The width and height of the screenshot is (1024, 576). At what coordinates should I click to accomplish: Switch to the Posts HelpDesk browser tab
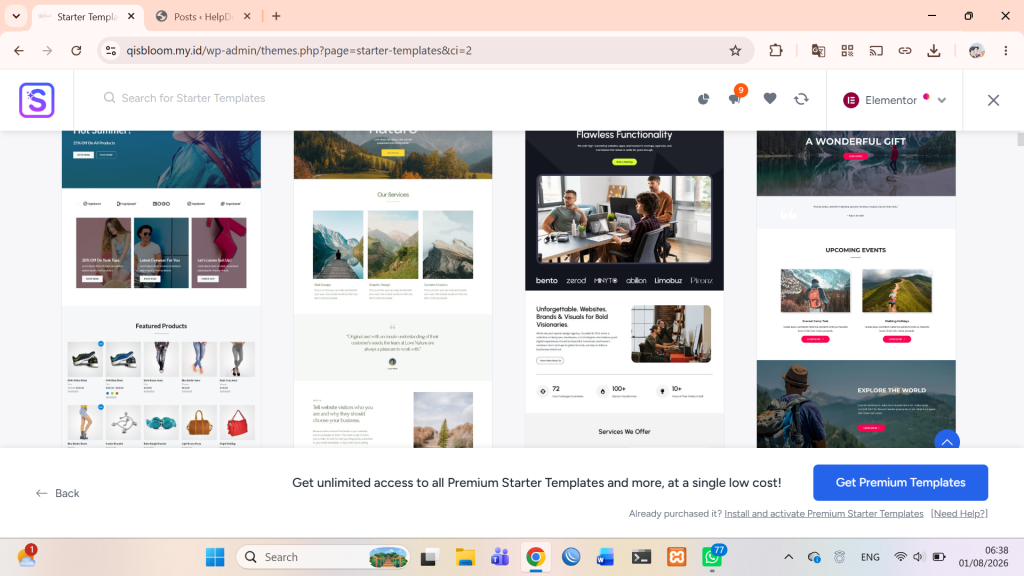(203, 16)
